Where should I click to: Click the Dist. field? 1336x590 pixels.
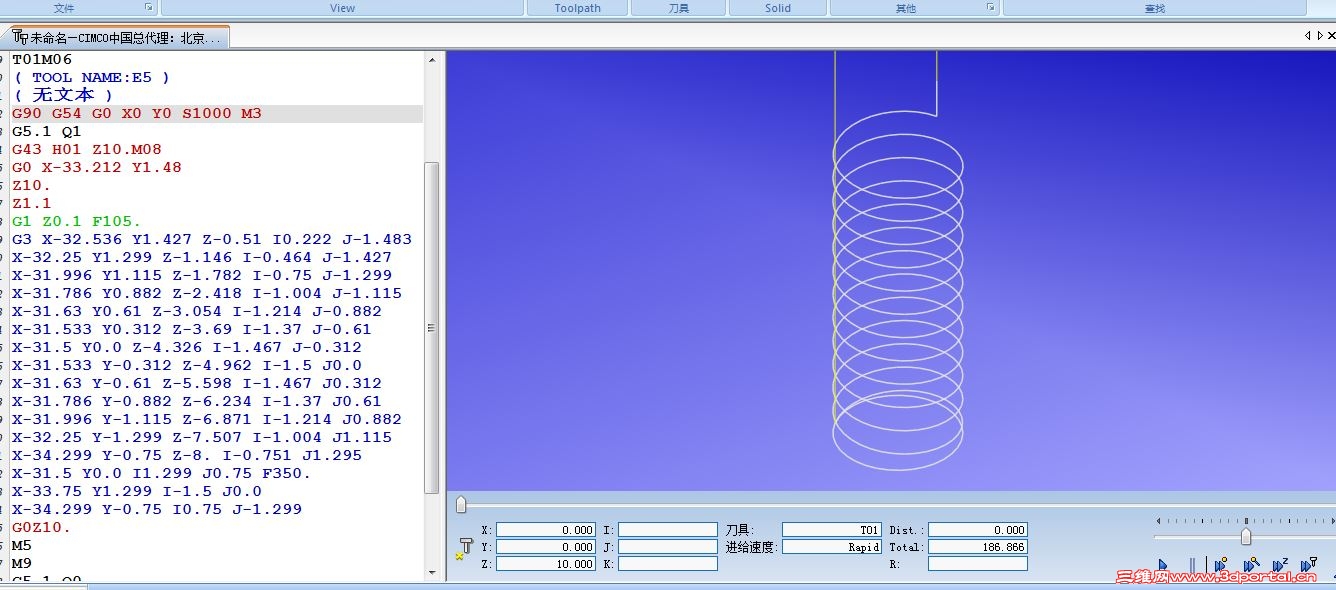click(x=978, y=530)
